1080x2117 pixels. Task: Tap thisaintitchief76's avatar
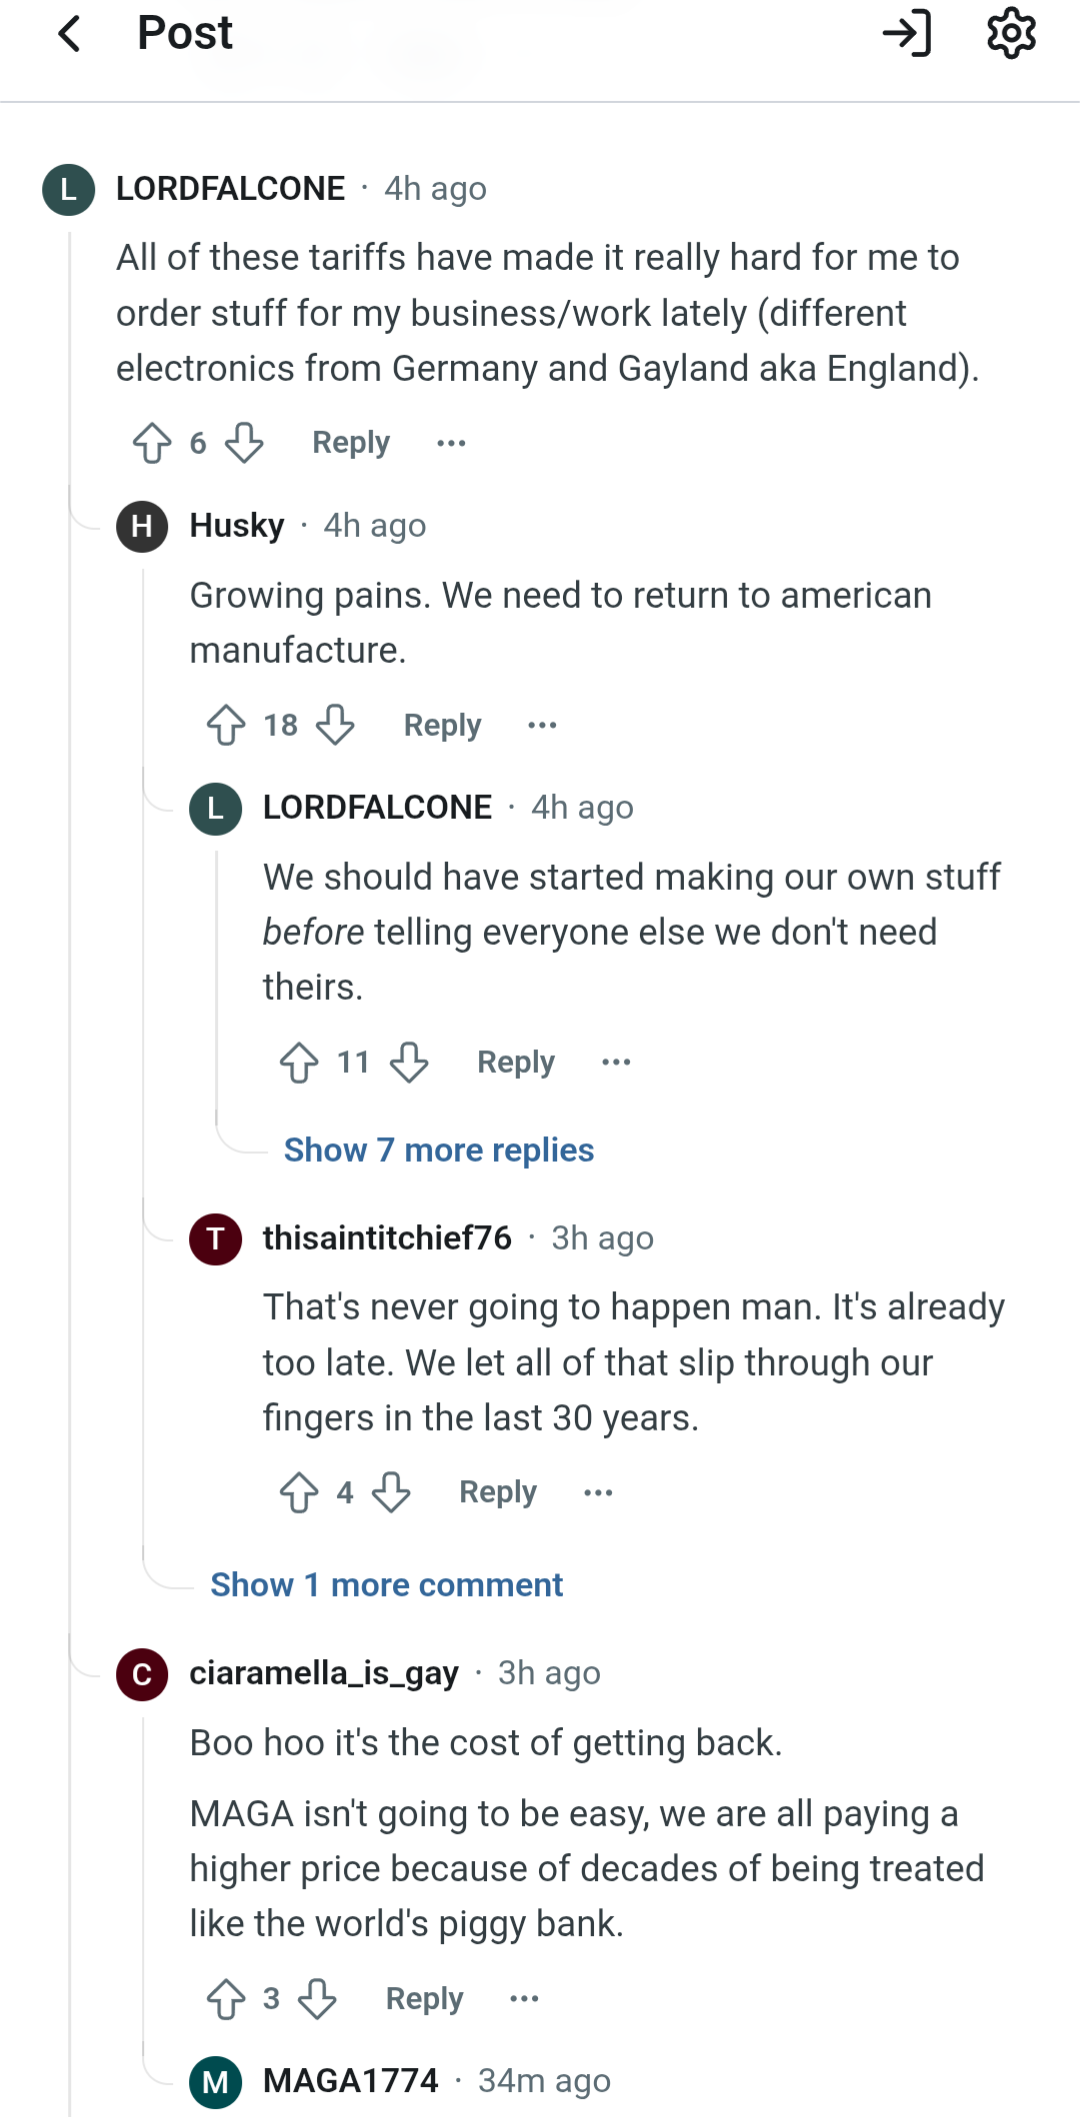pyautogui.click(x=216, y=1239)
